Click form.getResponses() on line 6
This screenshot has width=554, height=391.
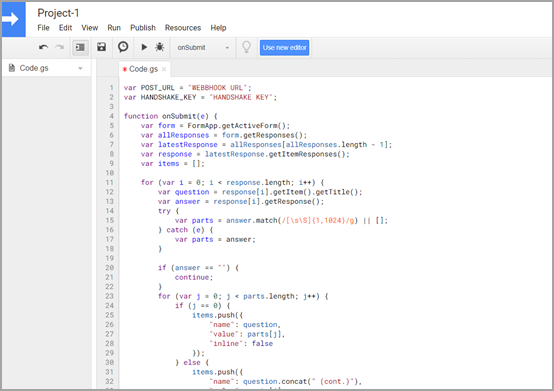pyautogui.click(x=264, y=135)
